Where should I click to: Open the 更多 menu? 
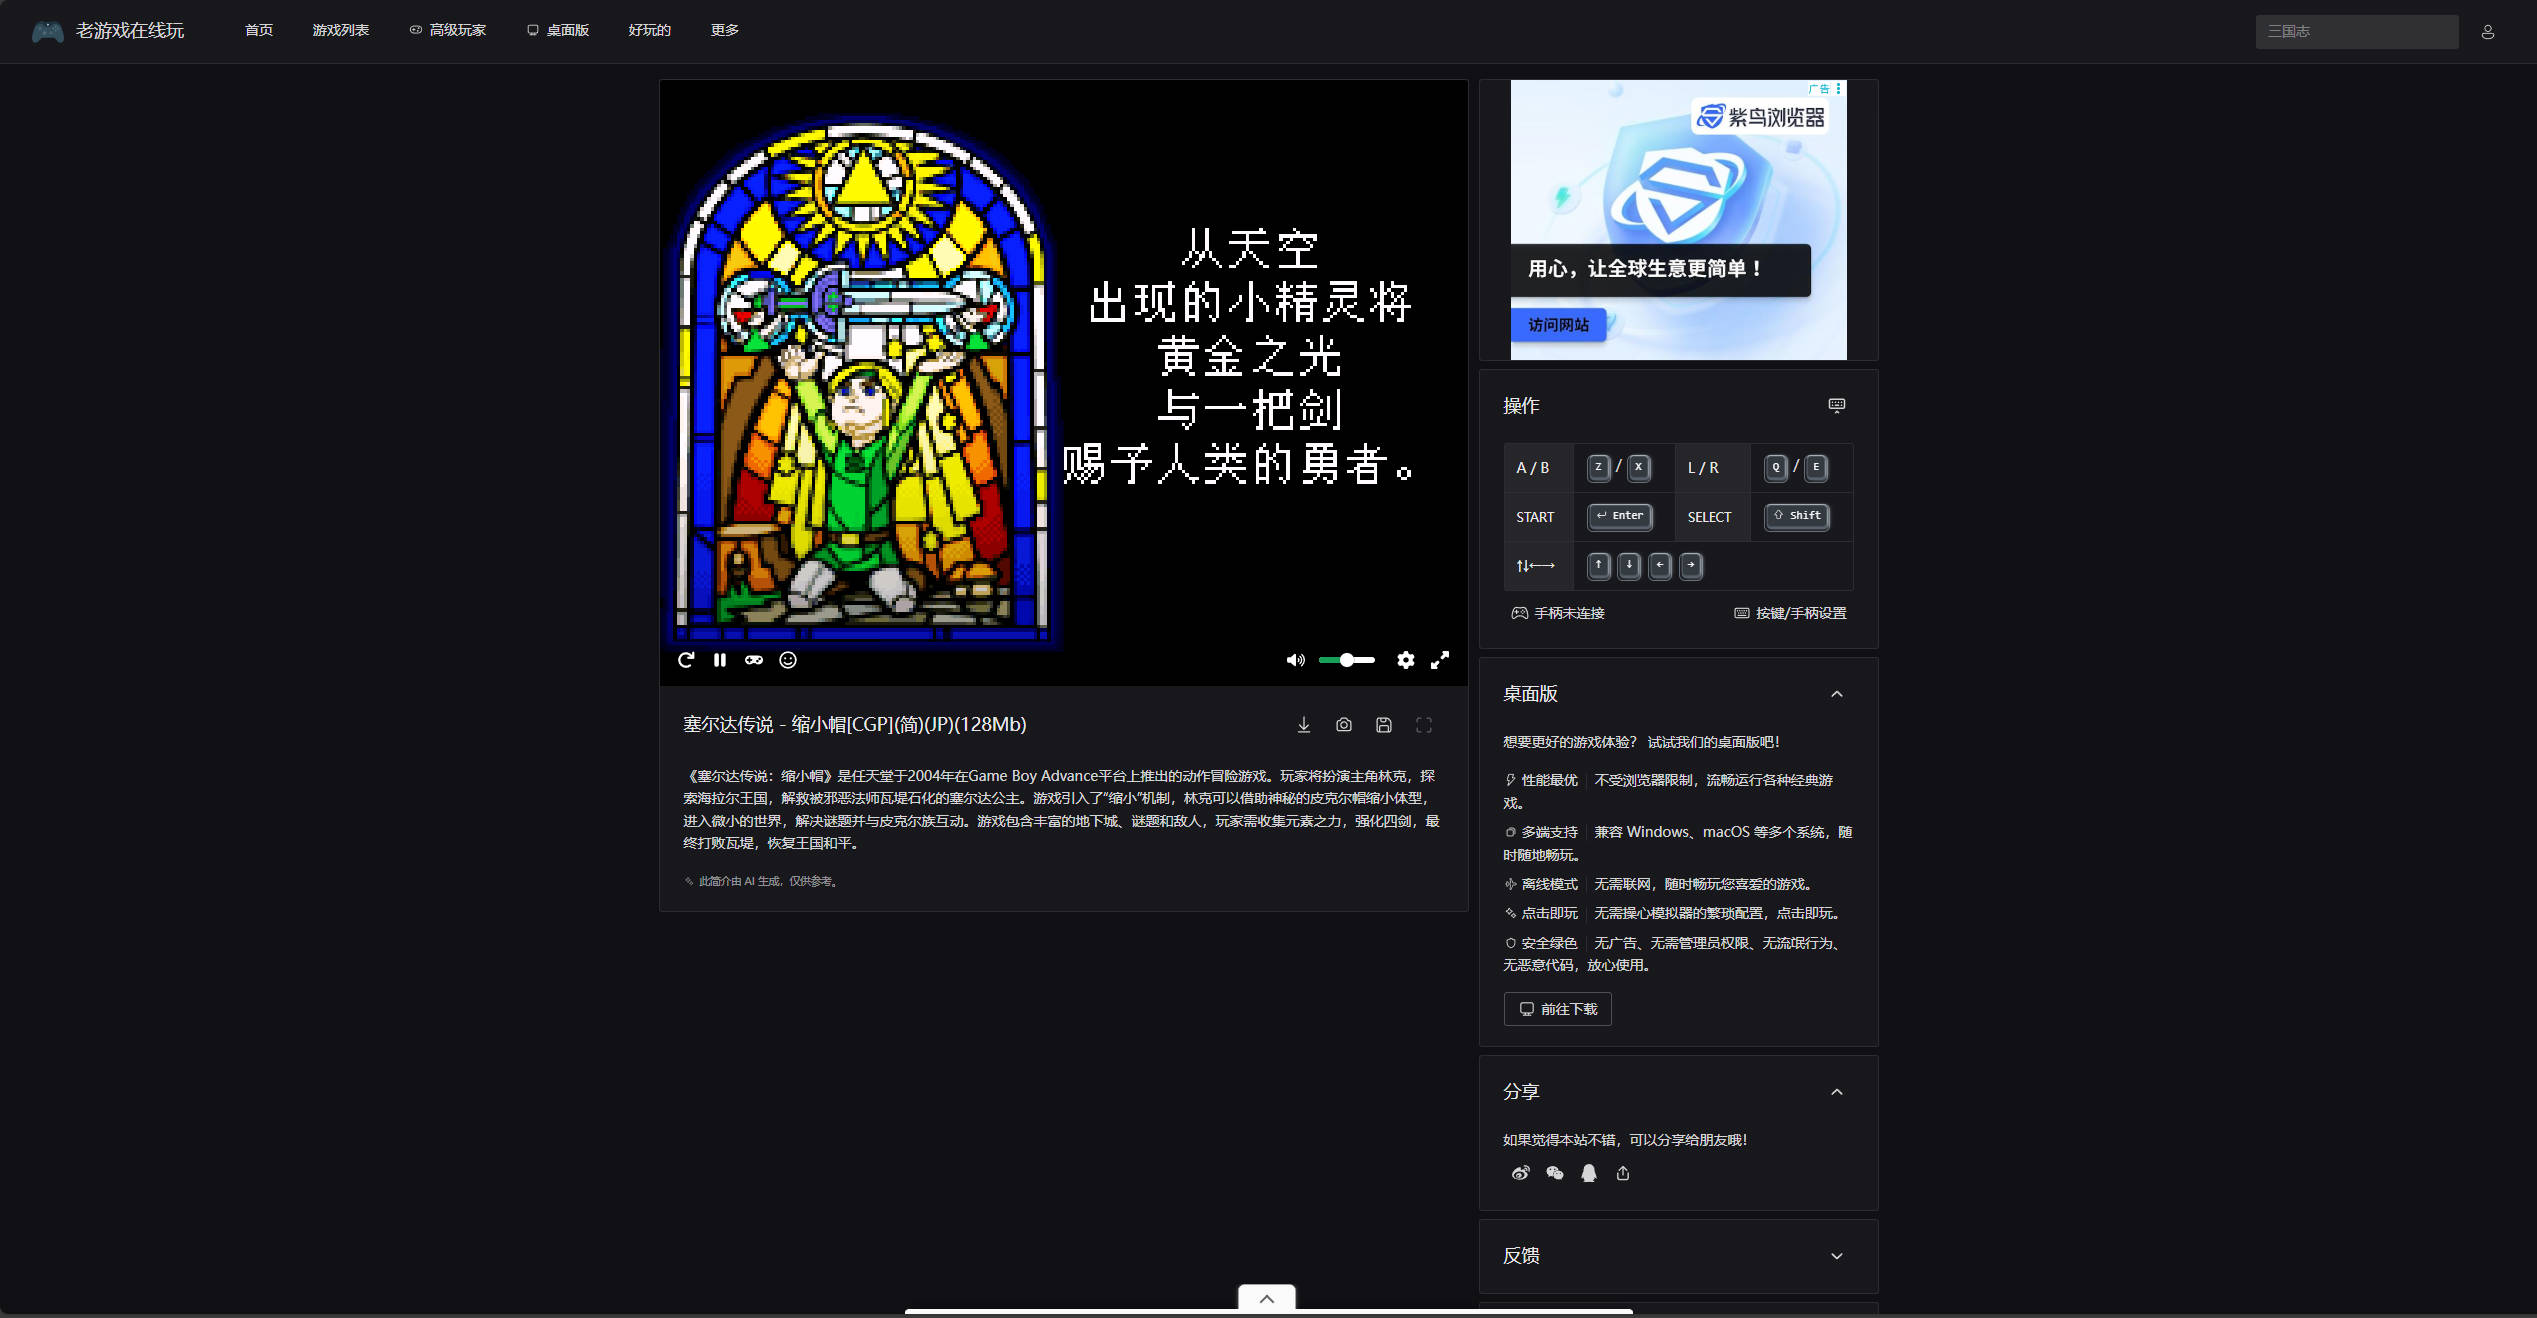725,30
